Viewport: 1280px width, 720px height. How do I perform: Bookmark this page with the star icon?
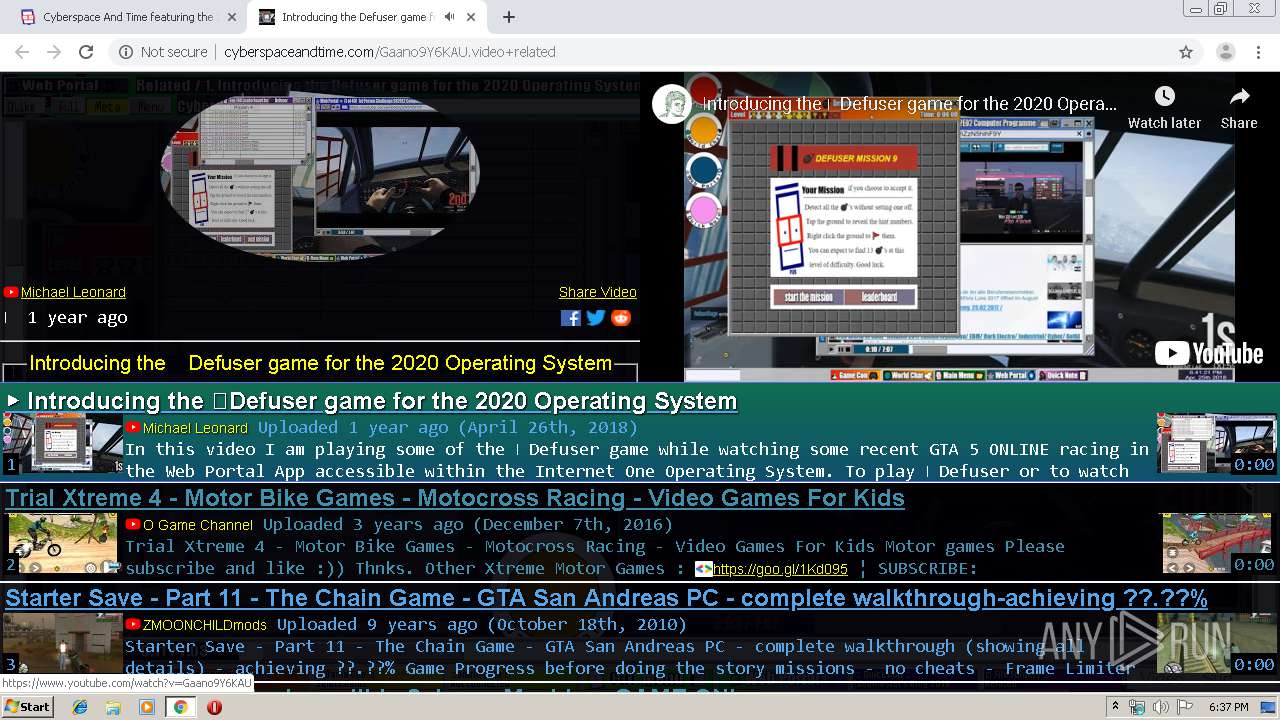pos(1186,52)
